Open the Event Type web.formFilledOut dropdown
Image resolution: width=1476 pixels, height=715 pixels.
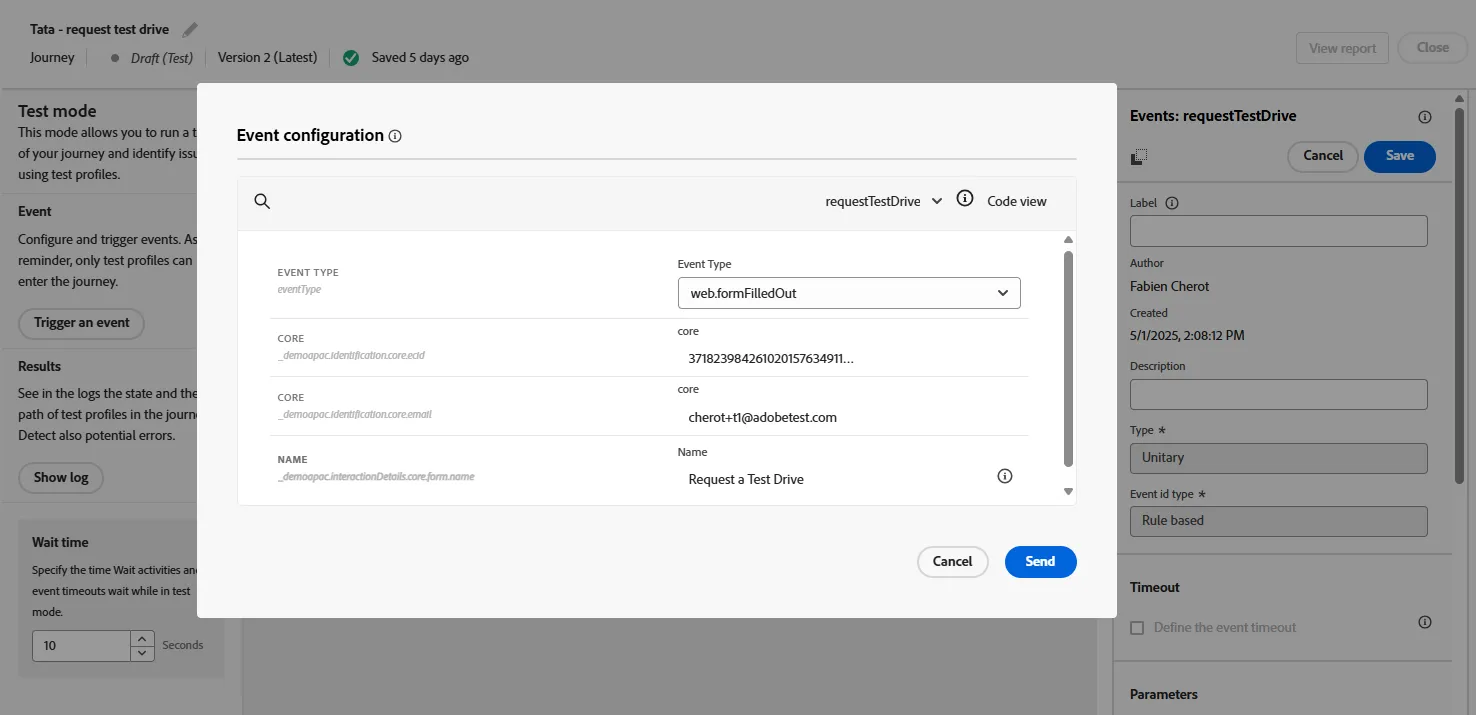pyautogui.click(x=849, y=293)
